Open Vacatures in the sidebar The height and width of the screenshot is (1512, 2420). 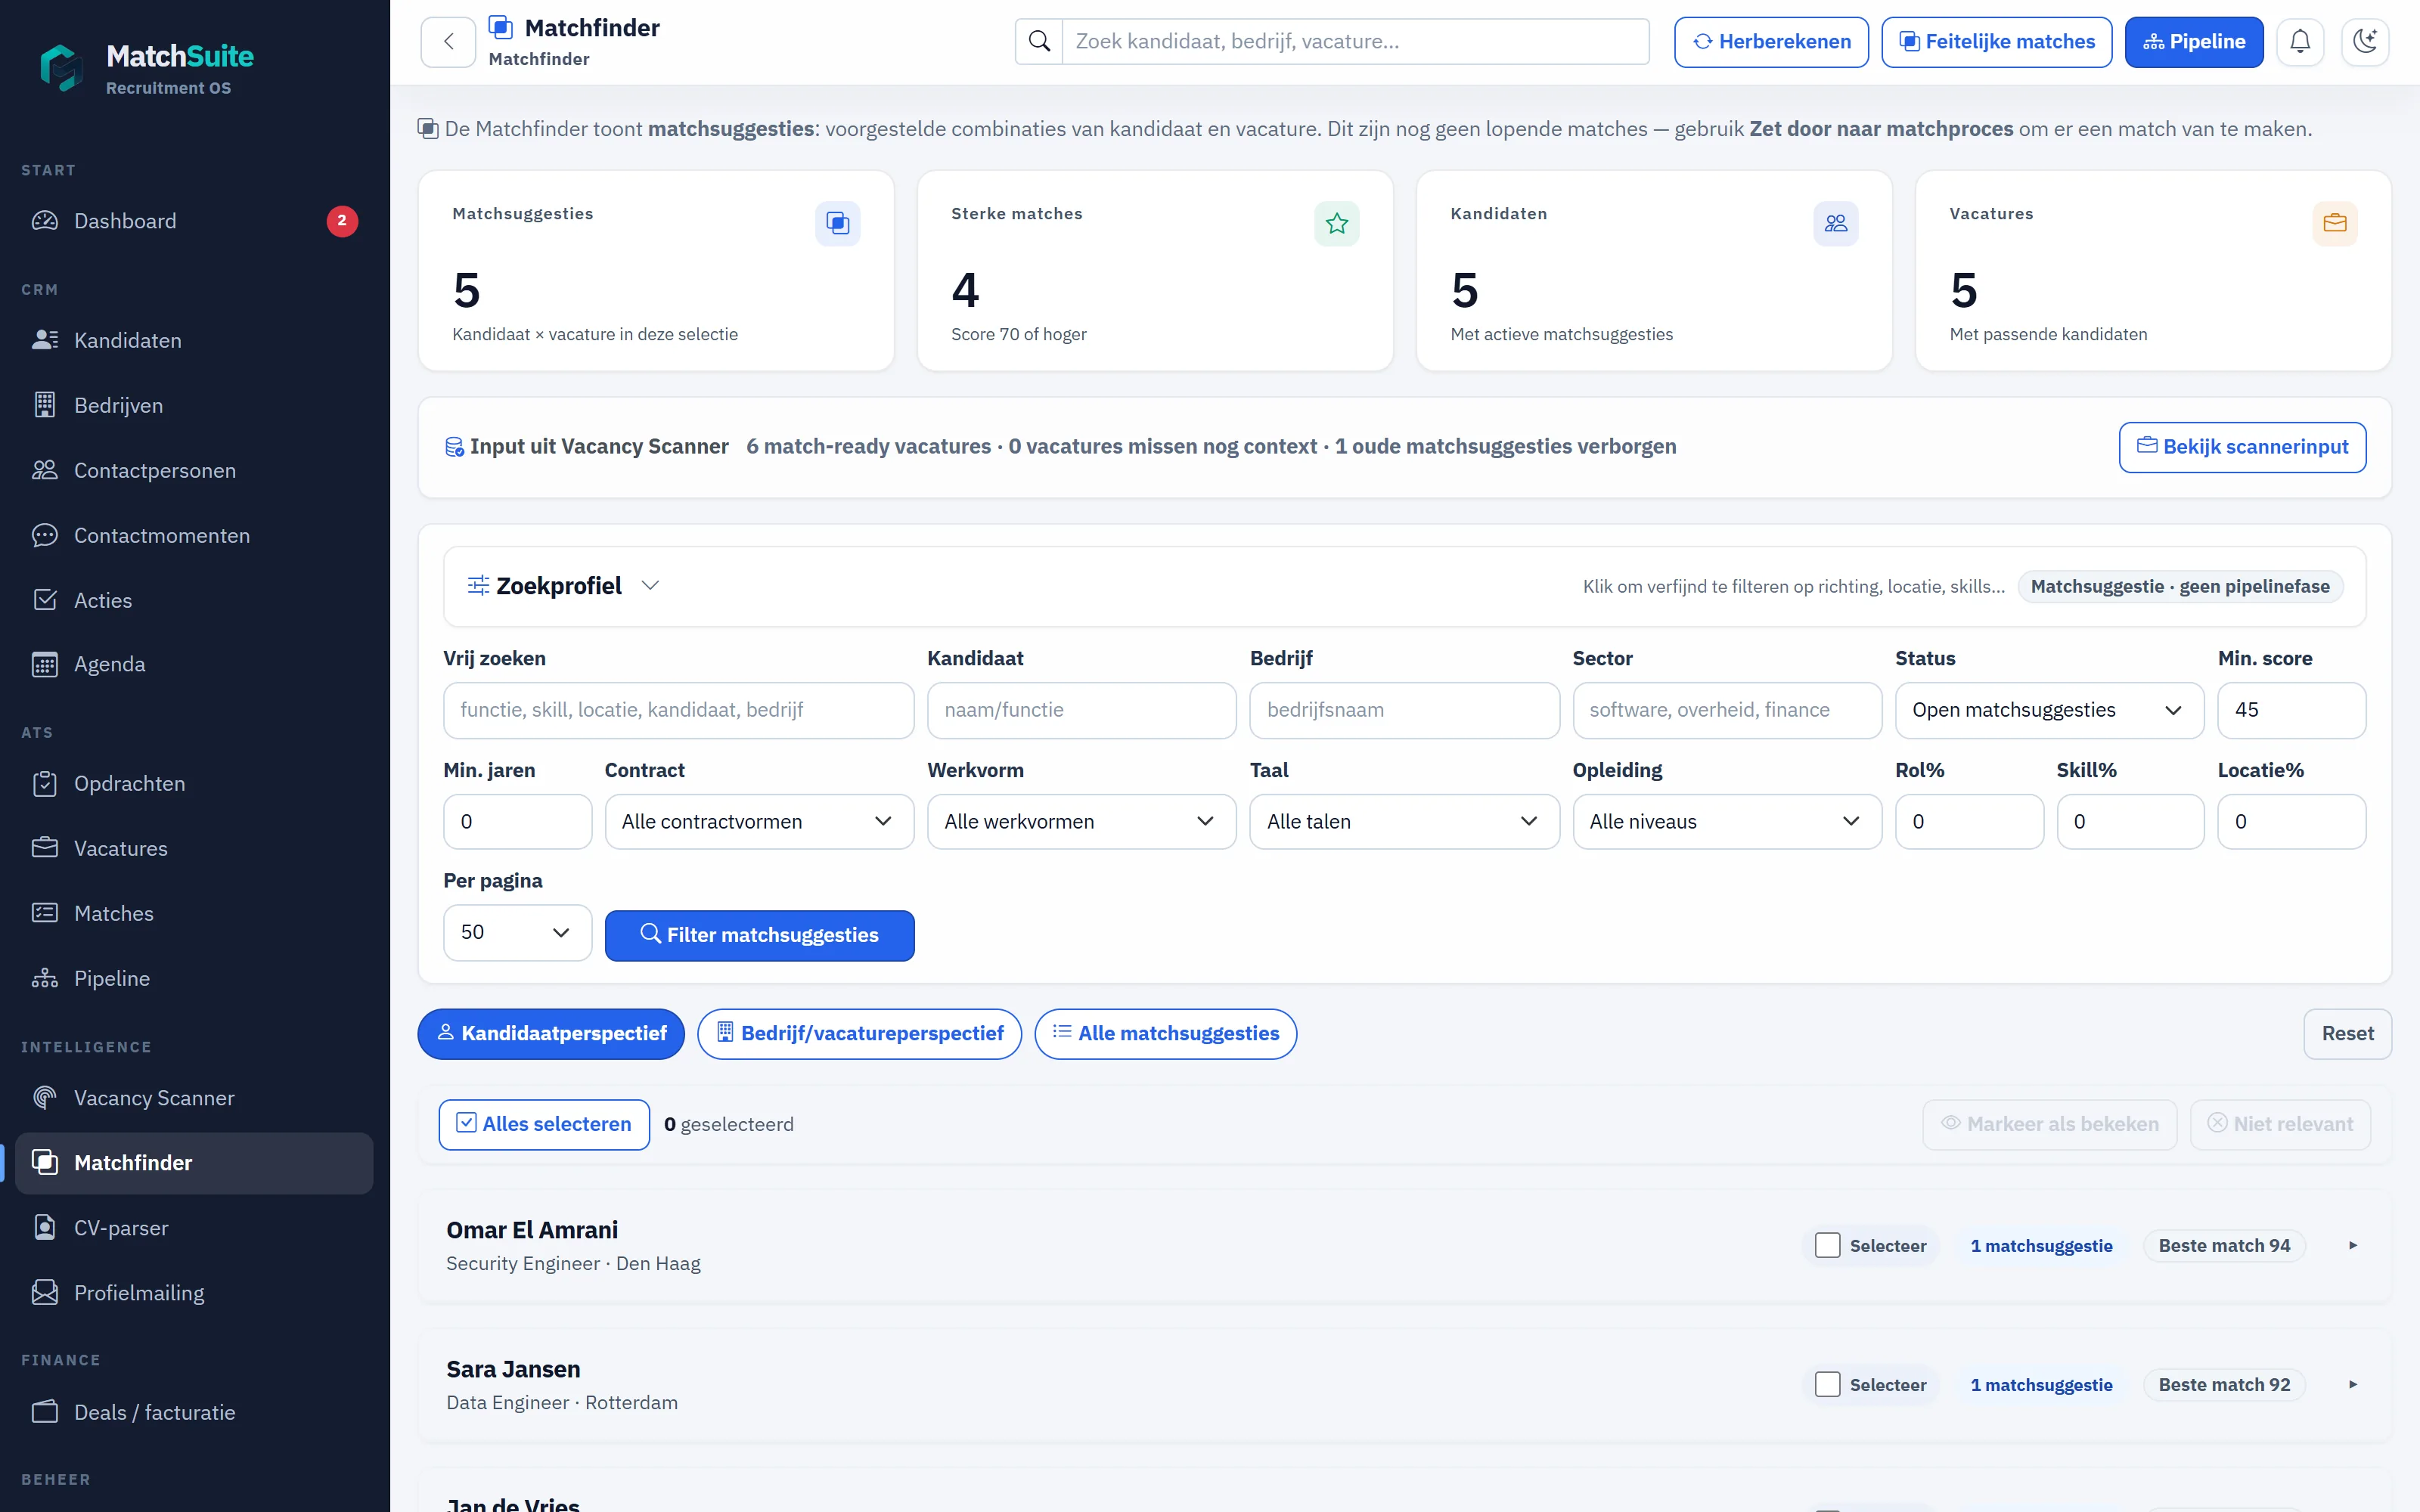pyautogui.click(x=194, y=848)
